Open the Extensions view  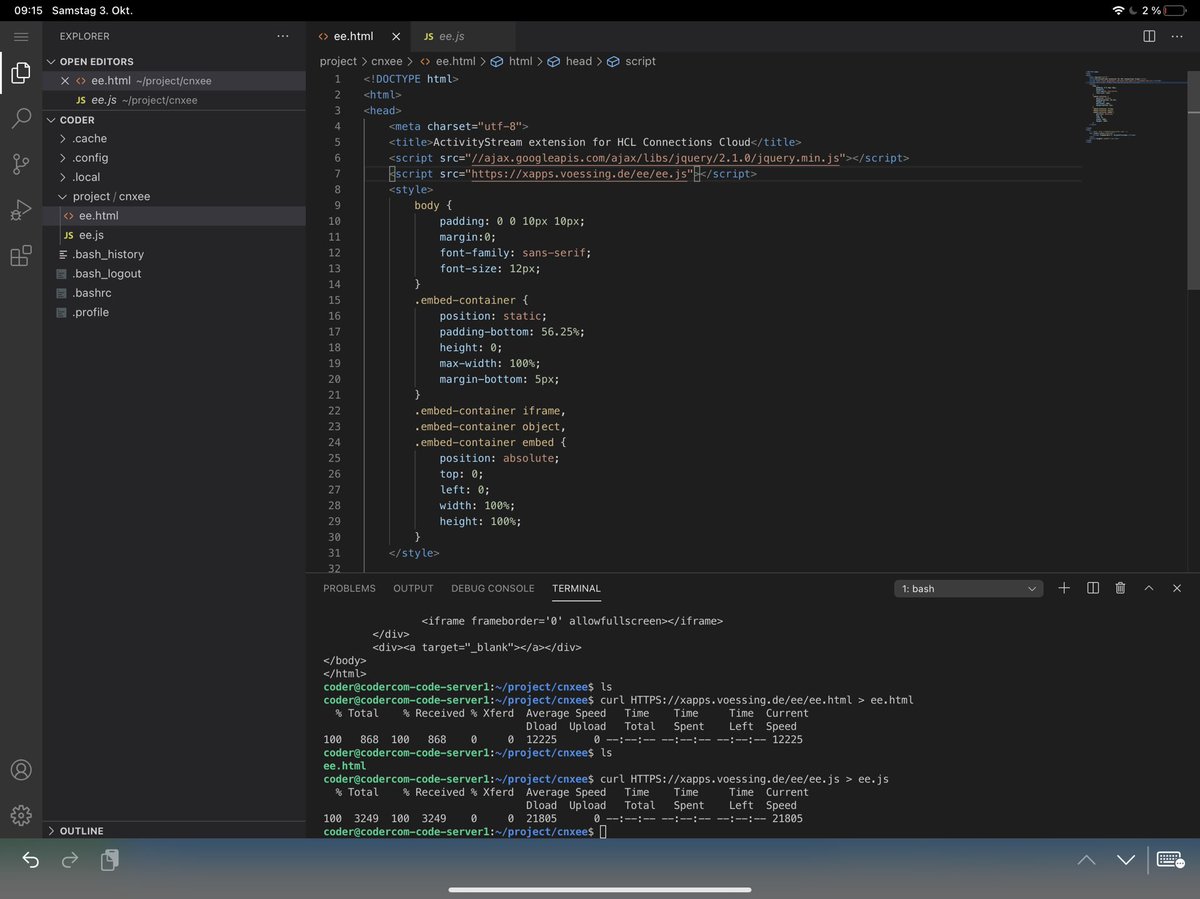point(21,256)
